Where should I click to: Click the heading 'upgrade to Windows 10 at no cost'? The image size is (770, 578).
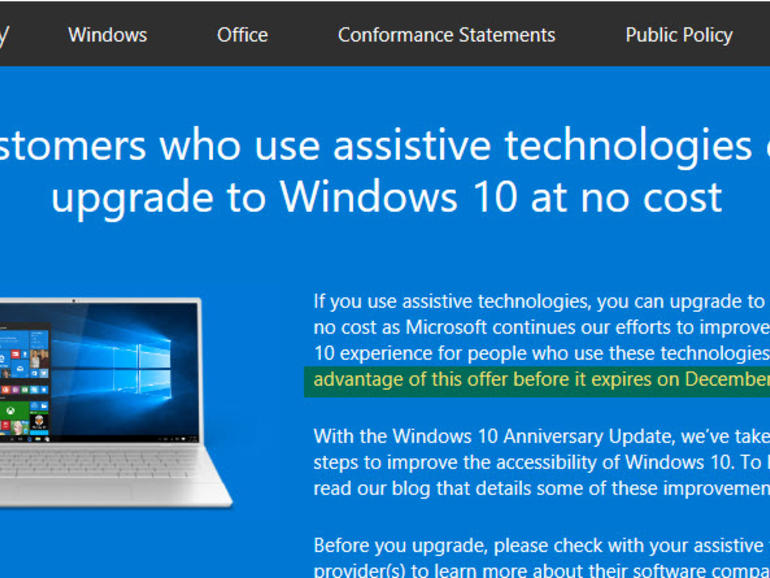tap(386, 197)
